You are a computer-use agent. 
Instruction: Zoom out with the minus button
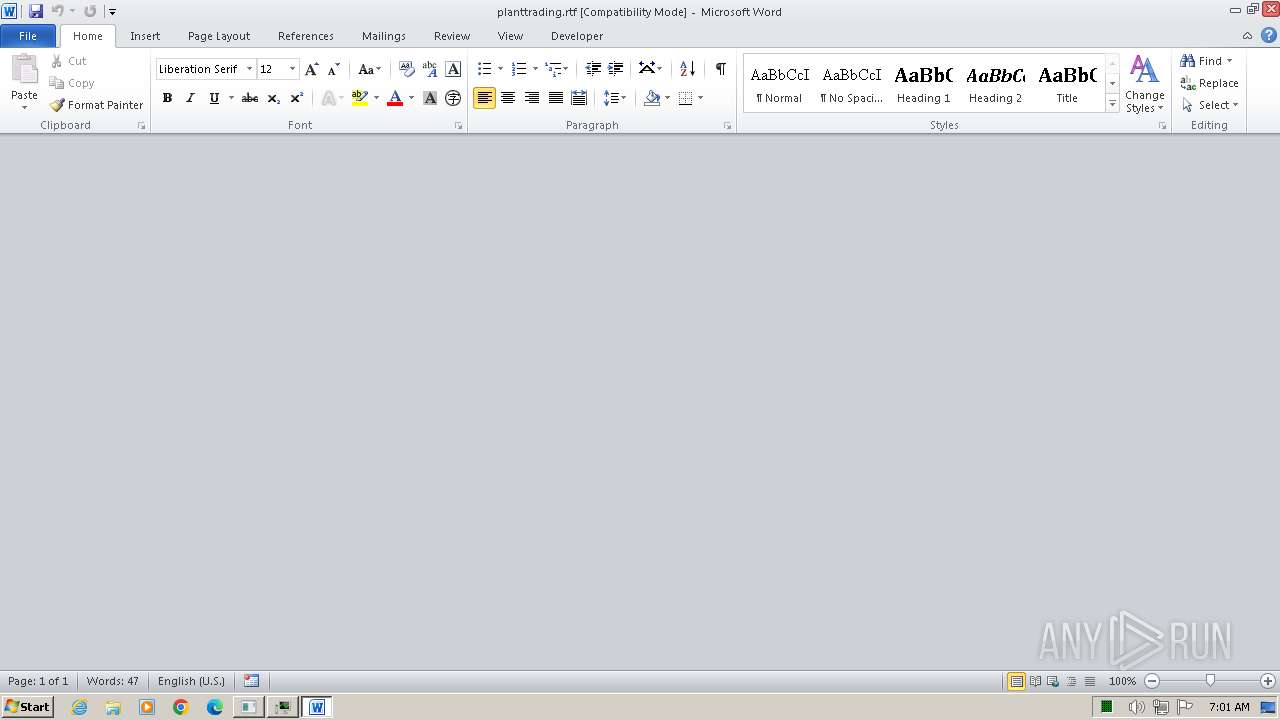pyautogui.click(x=1152, y=681)
